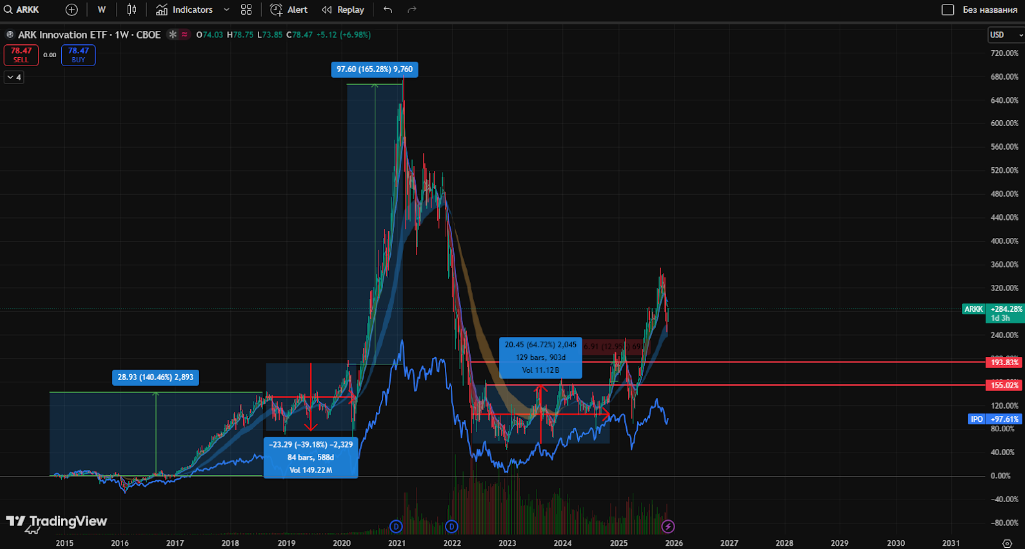Screen dimensions: 1025x549
Task: Click the Undo arrow in the toolbar
Action: (x=388, y=9)
